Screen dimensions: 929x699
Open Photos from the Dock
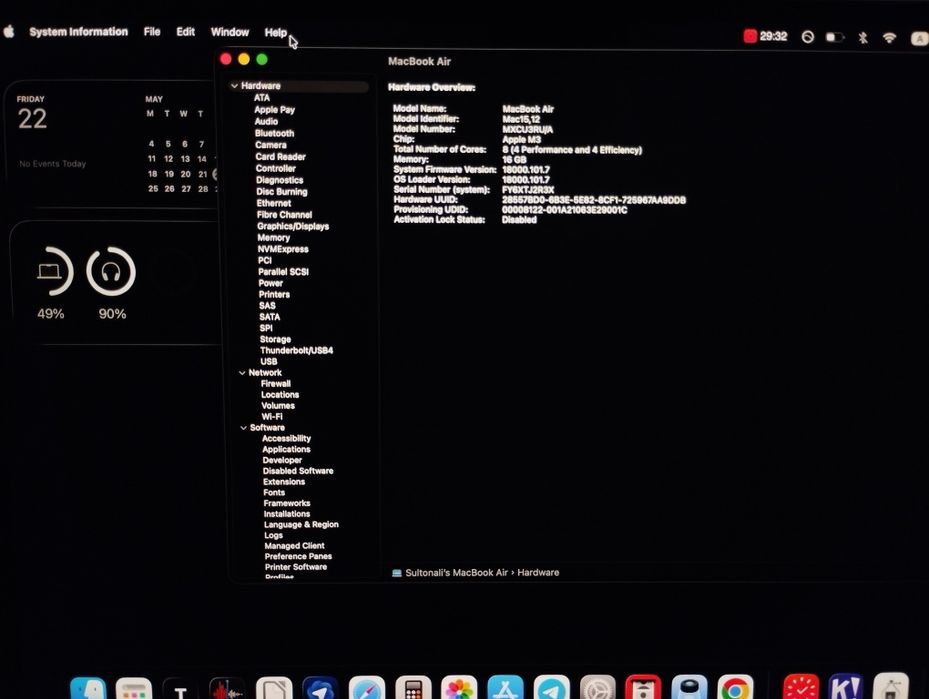459,688
